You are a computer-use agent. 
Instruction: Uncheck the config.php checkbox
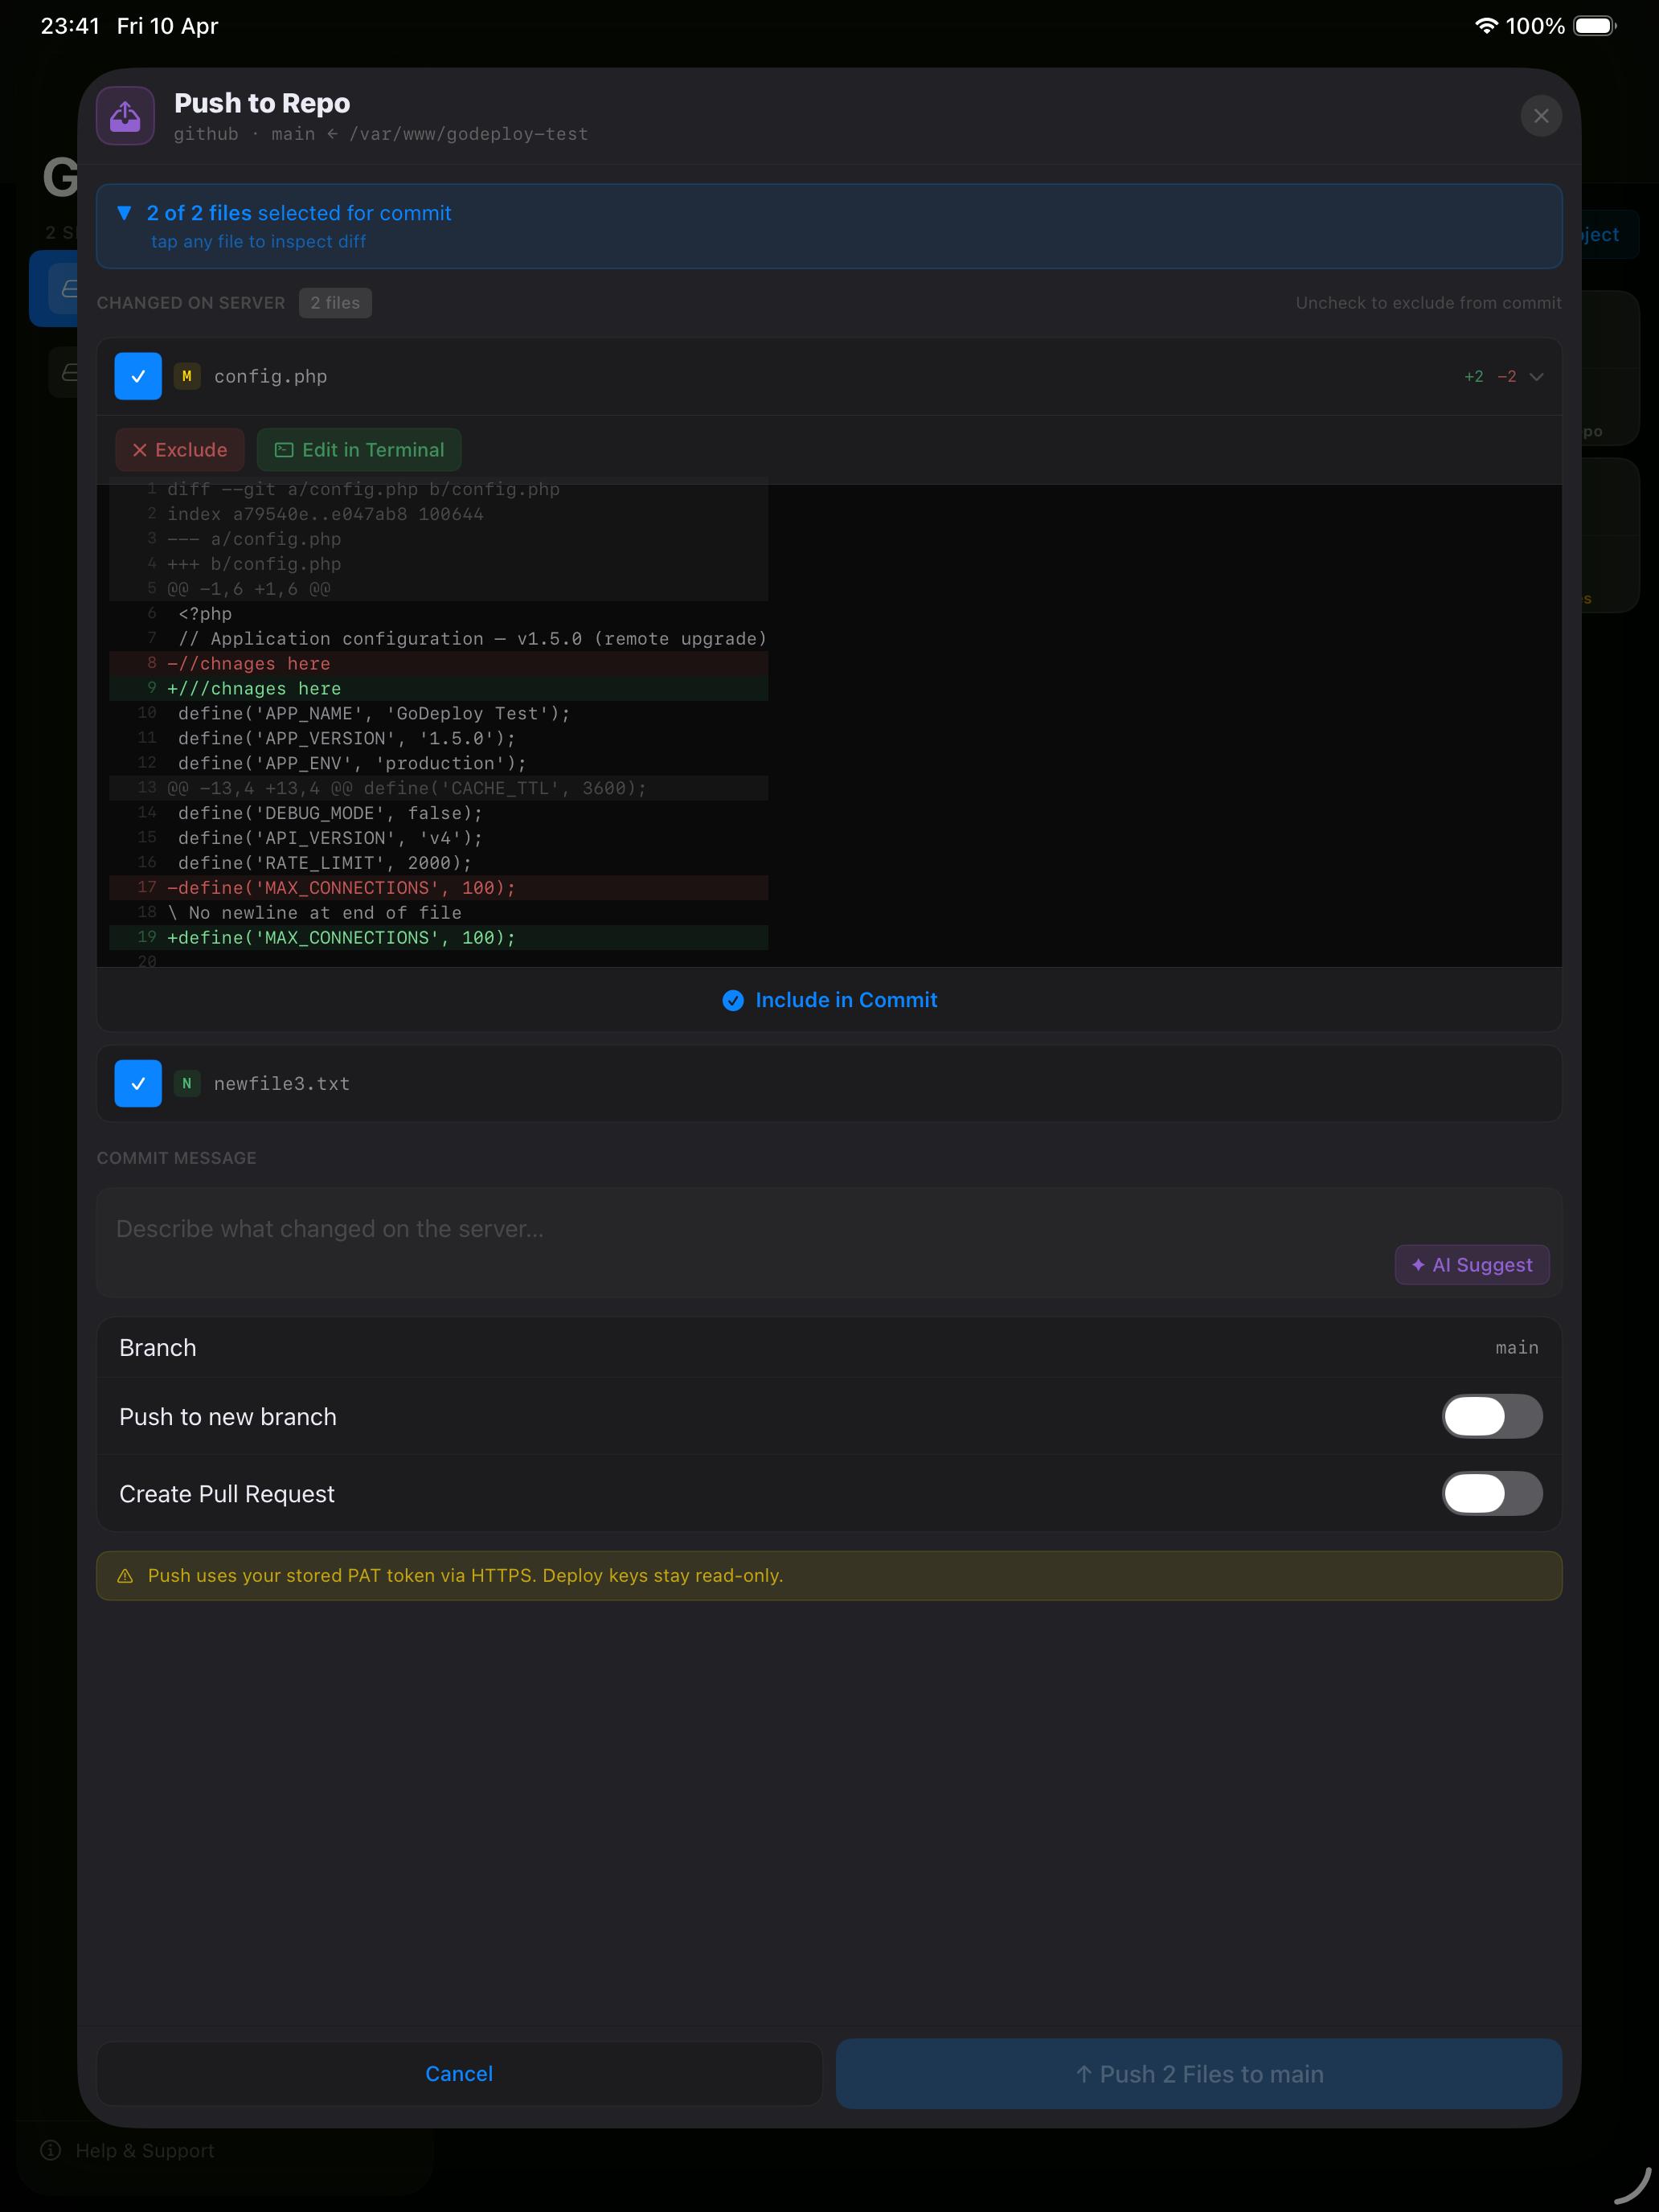click(138, 376)
